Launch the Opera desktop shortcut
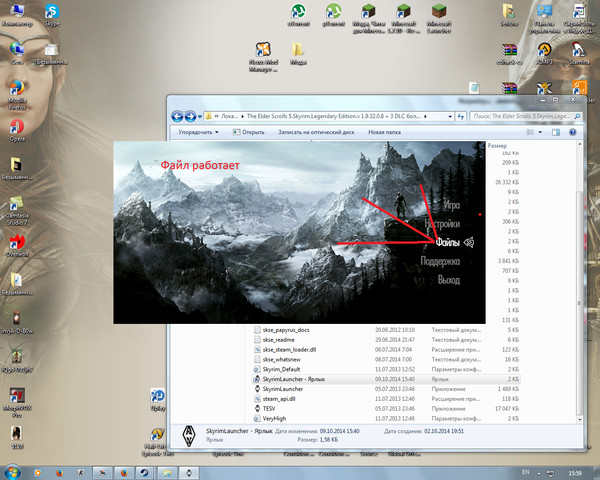600x480 pixels. click(x=17, y=130)
